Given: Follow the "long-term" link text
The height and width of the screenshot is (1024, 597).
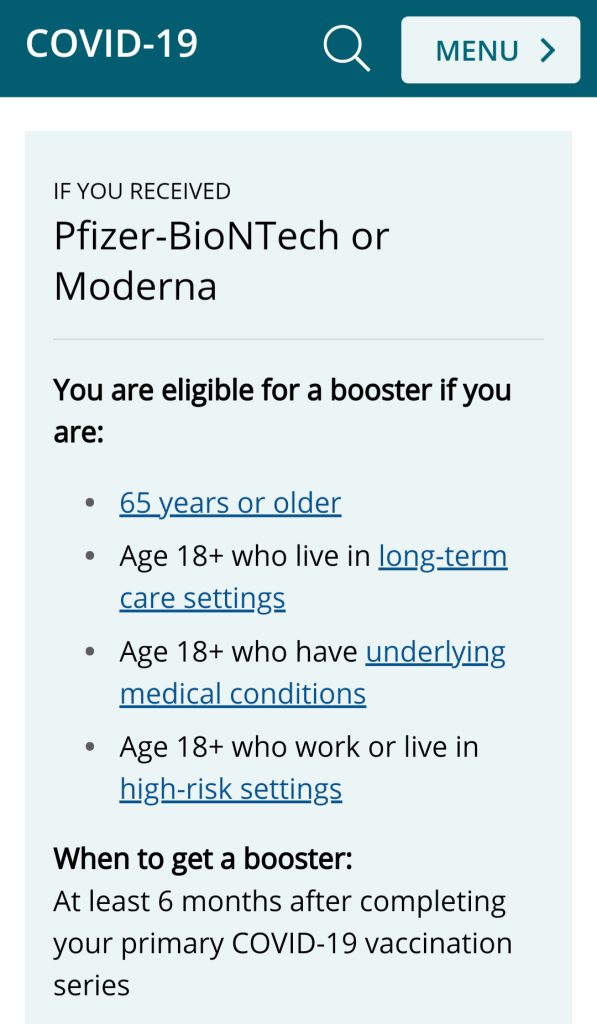Looking at the screenshot, I should coord(443,556).
